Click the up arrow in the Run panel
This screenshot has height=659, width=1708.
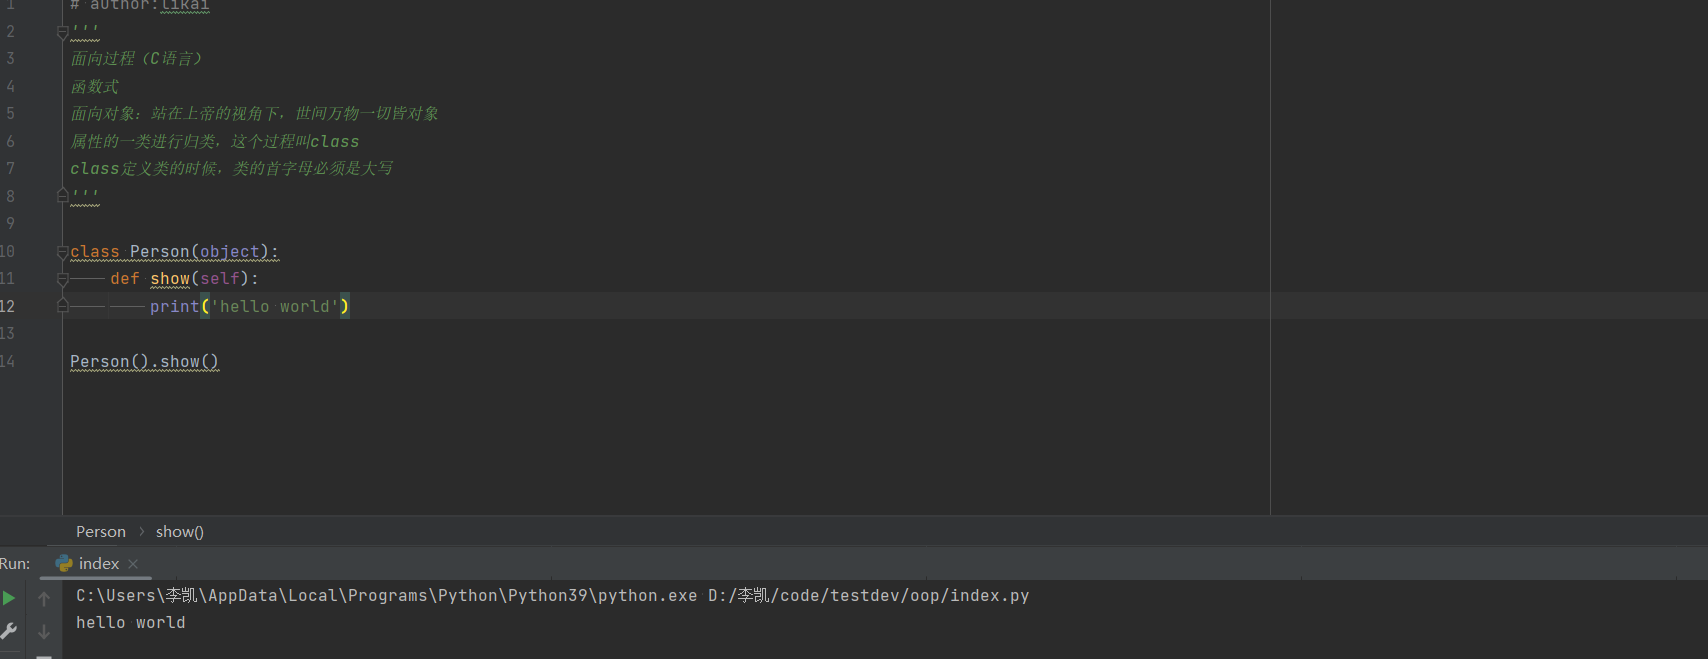44,599
